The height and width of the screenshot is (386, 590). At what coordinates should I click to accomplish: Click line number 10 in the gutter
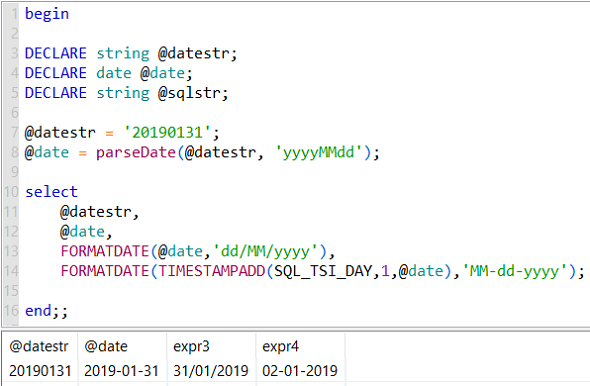click(11, 192)
